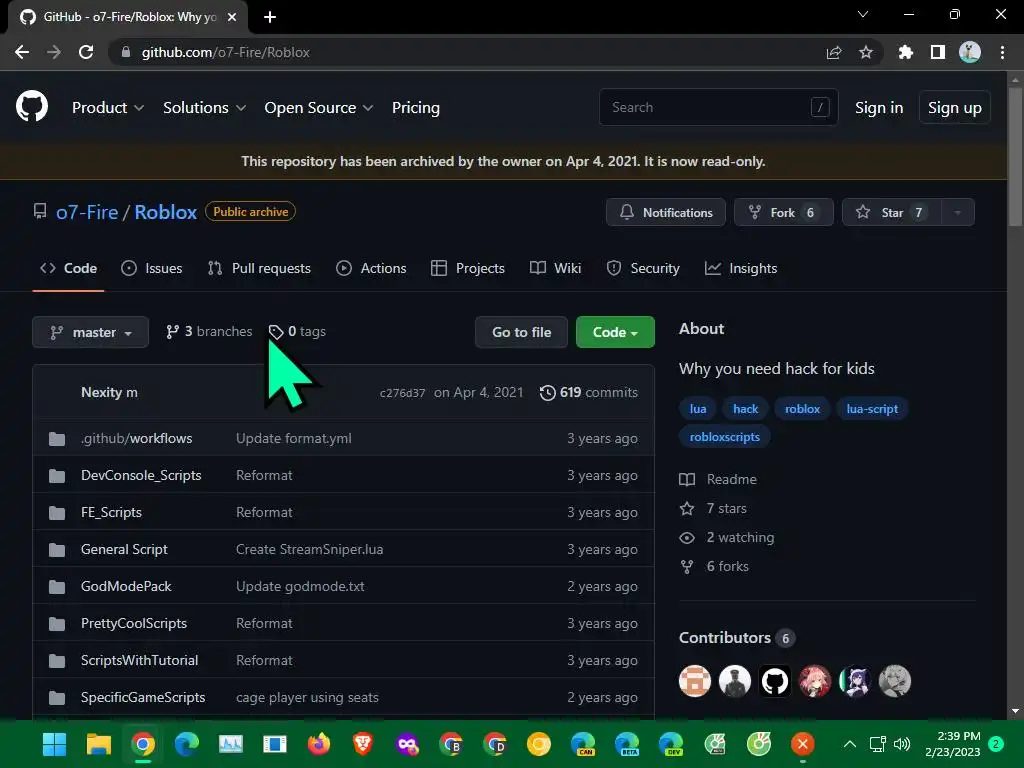The image size is (1024, 768).
Task: Expand the Open Source menu
Action: point(319,107)
